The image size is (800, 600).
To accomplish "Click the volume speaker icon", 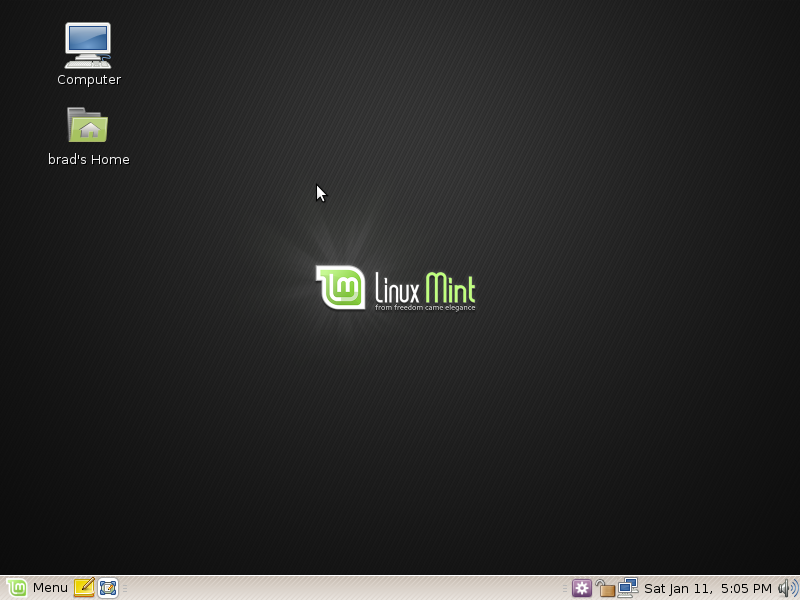I will 788,588.
